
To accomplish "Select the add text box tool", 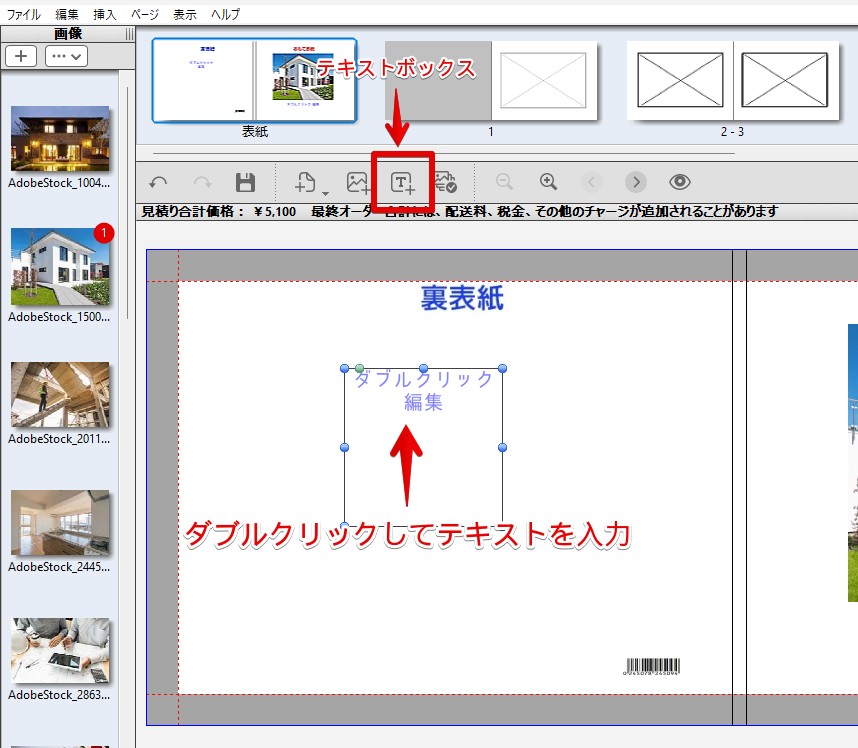I will [x=402, y=183].
